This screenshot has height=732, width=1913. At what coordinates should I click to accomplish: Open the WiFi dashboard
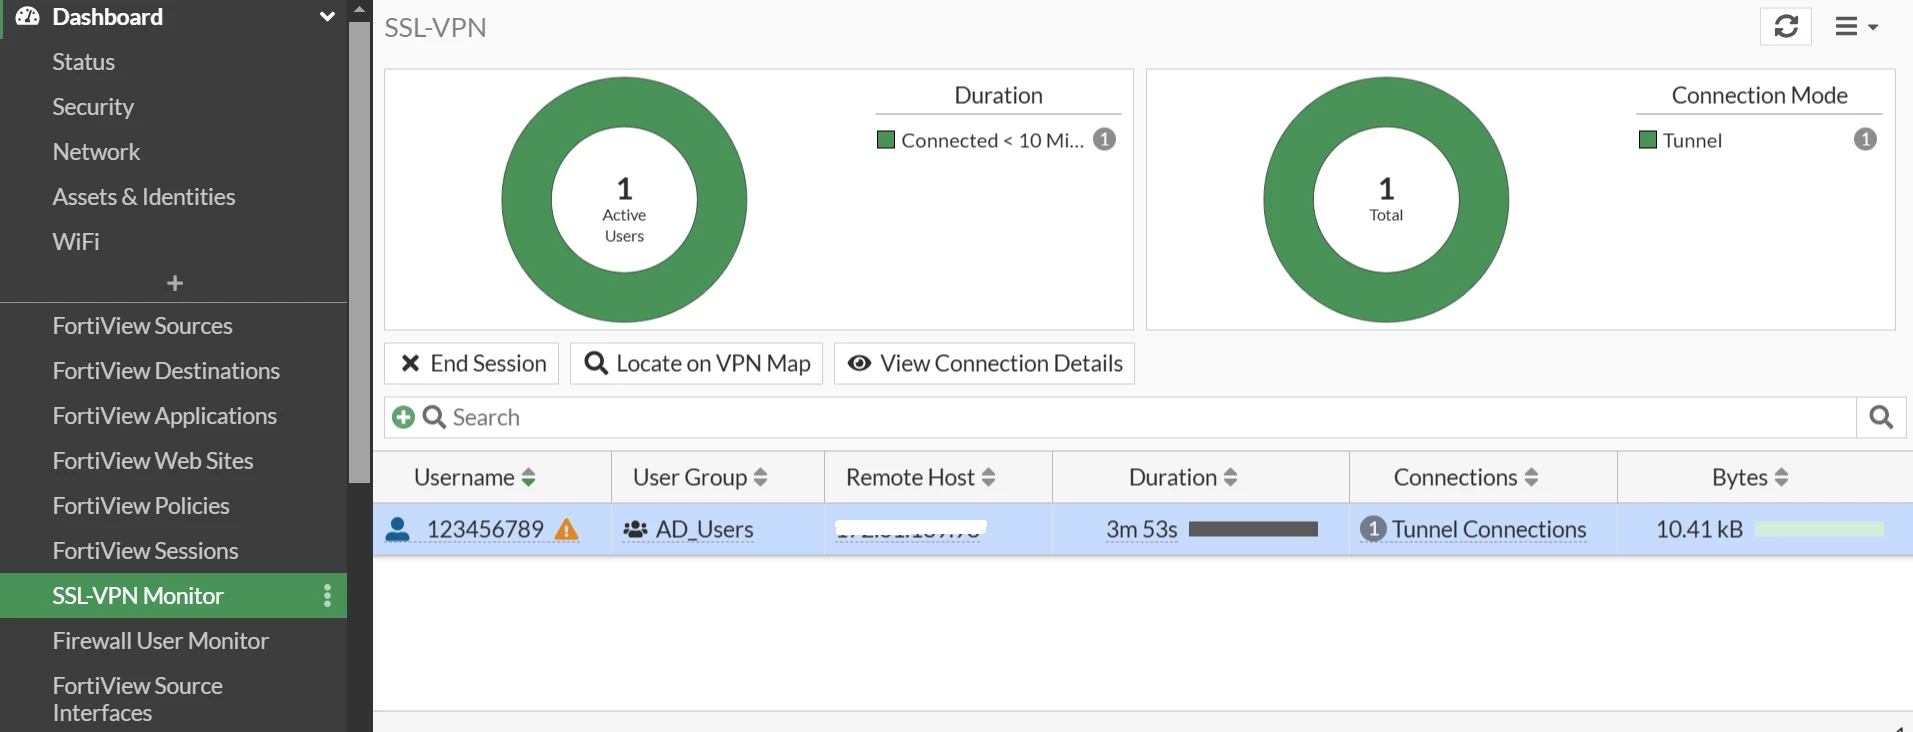point(76,242)
